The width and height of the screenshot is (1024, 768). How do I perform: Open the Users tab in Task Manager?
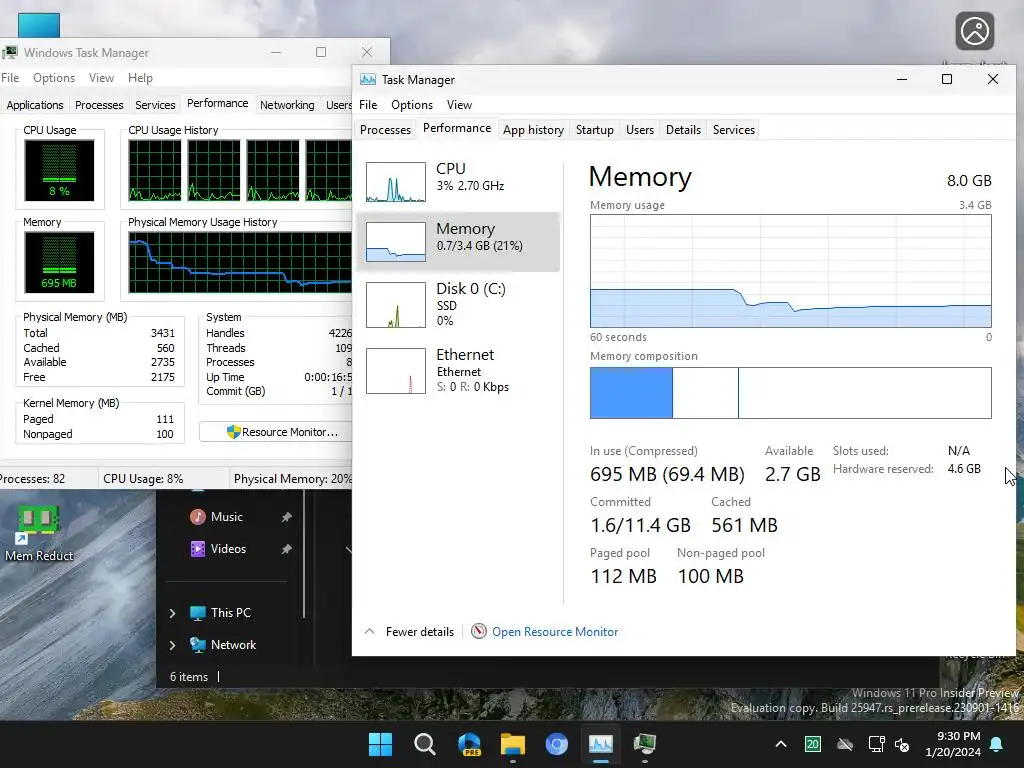click(639, 129)
